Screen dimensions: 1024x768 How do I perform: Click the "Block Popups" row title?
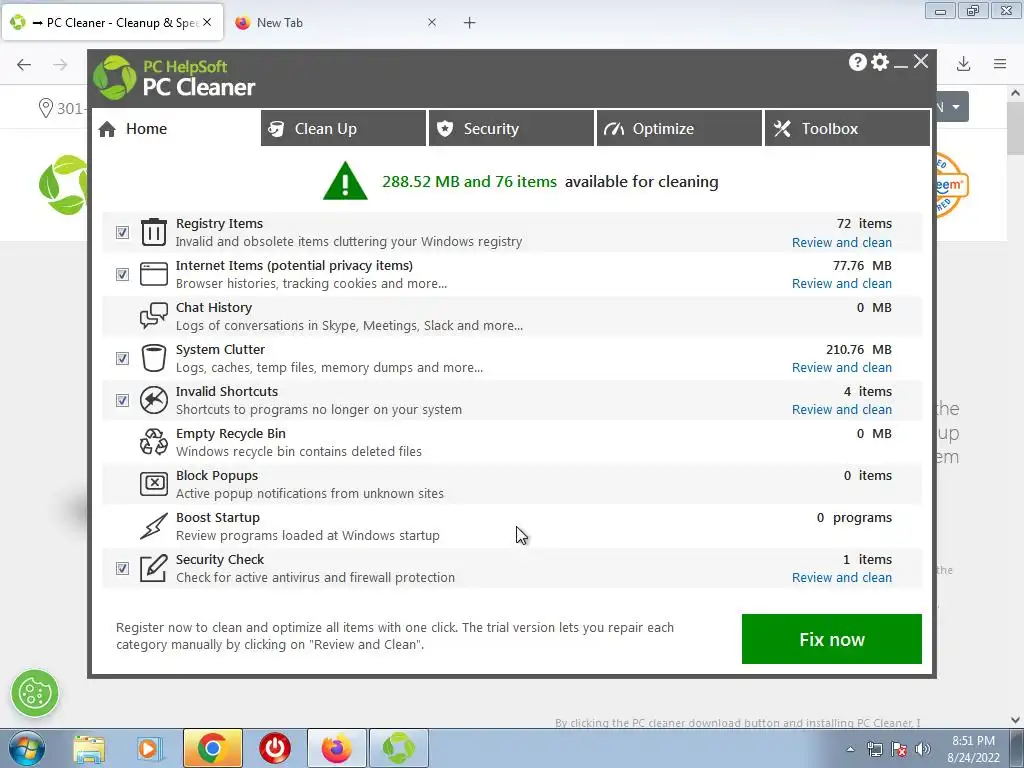coord(217,475)
